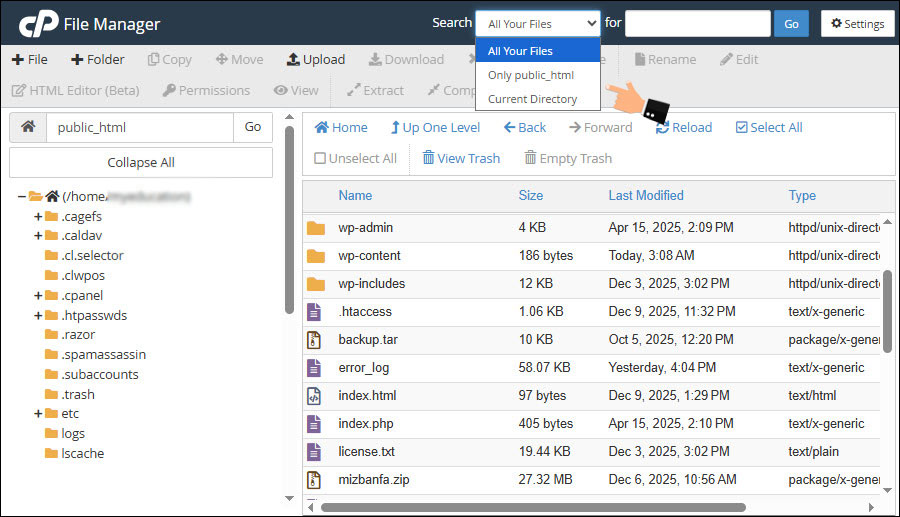Click the search text input field
Screen dimensions: 900x517
[697, 24]
